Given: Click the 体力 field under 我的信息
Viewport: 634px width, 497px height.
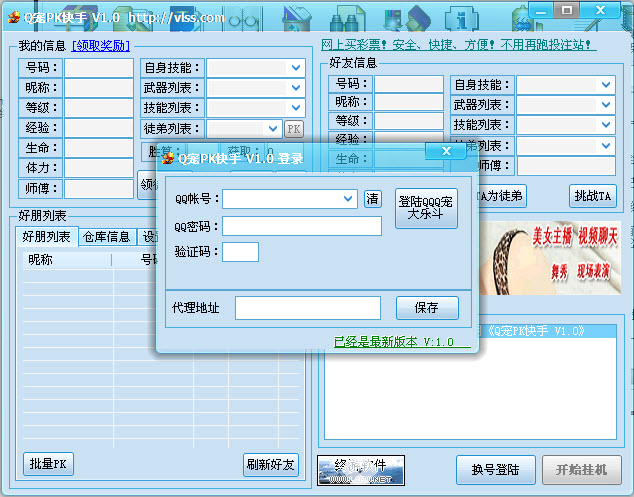Looking at the screenshot, I should coord(99,168).
